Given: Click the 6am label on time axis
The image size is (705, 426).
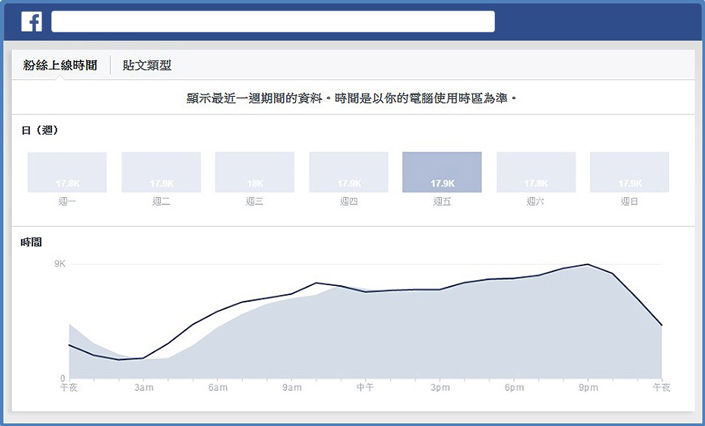Looking at the screenshot, I should coord(218,386).
